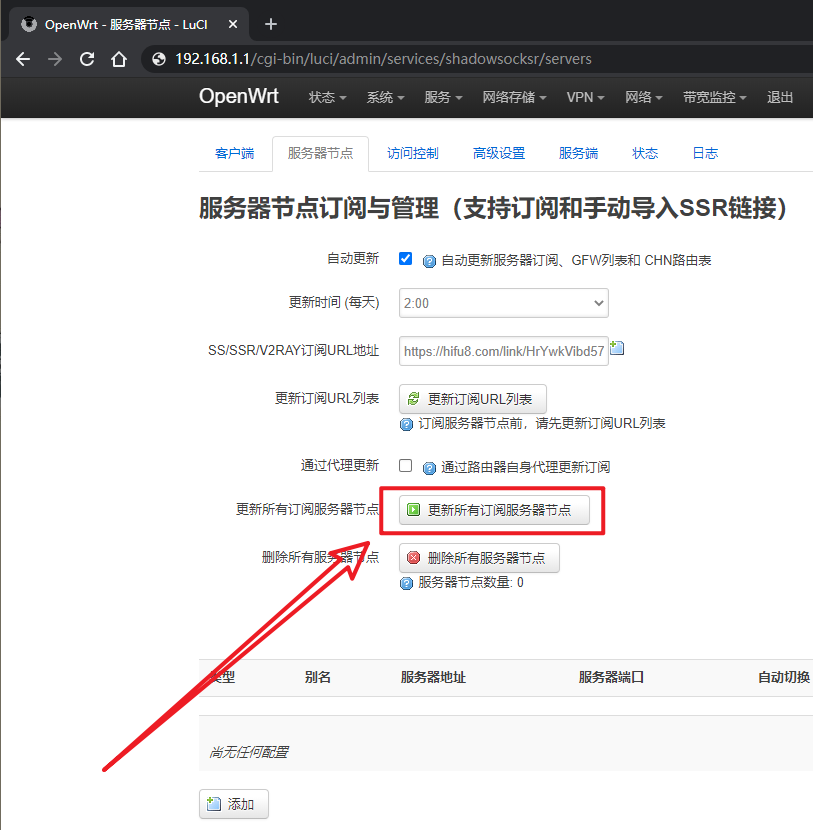Click the 添加 button below the table
The image size is (813, 830).
tap(234, 804)
